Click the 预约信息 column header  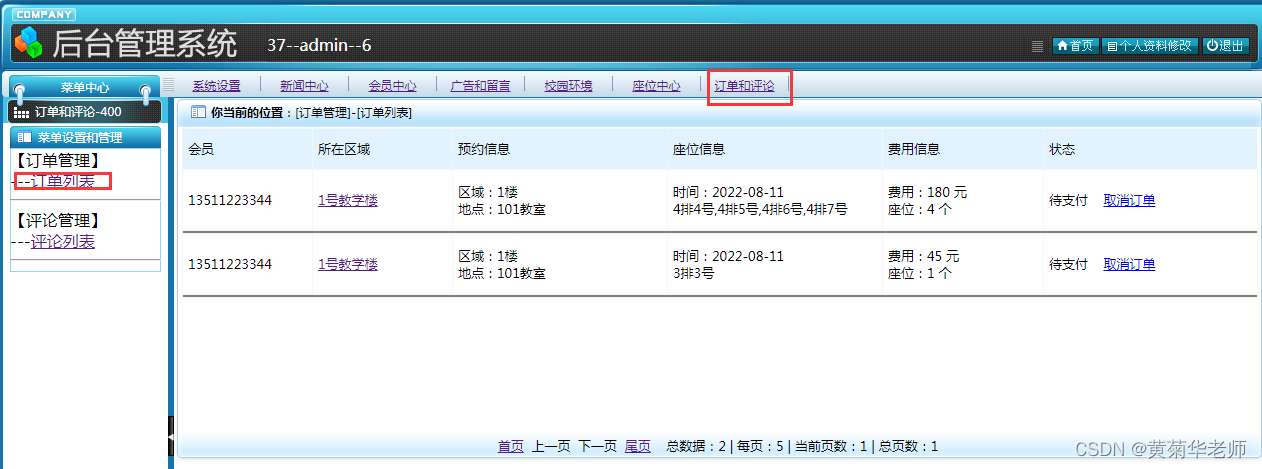click(x=484, y=149)
